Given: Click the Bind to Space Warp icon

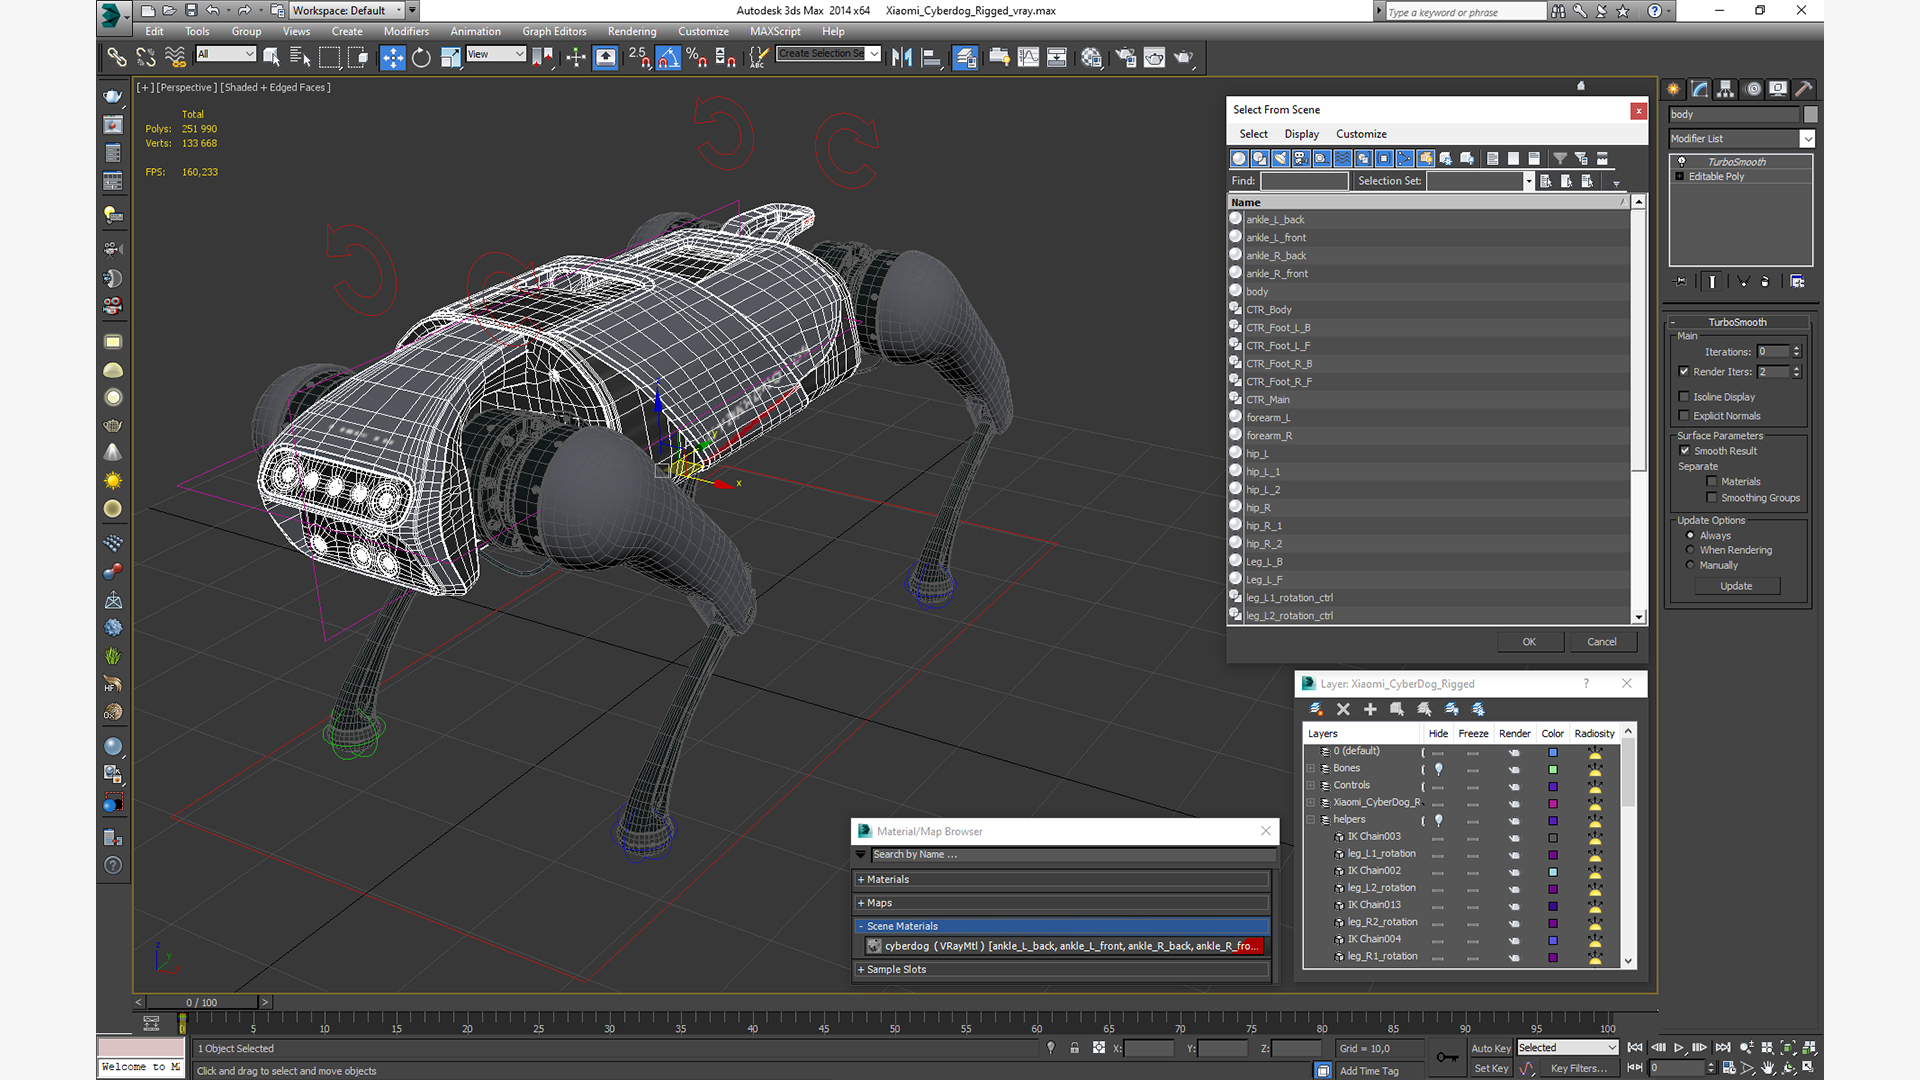Looking at the screenshot, I should [175, 57].
